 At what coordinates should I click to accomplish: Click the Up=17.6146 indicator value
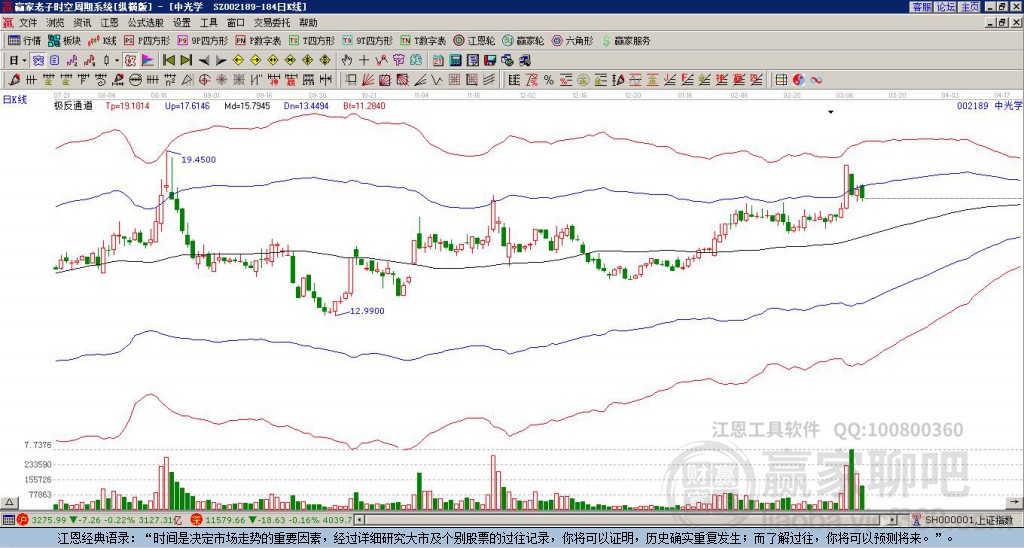[187, 105]
